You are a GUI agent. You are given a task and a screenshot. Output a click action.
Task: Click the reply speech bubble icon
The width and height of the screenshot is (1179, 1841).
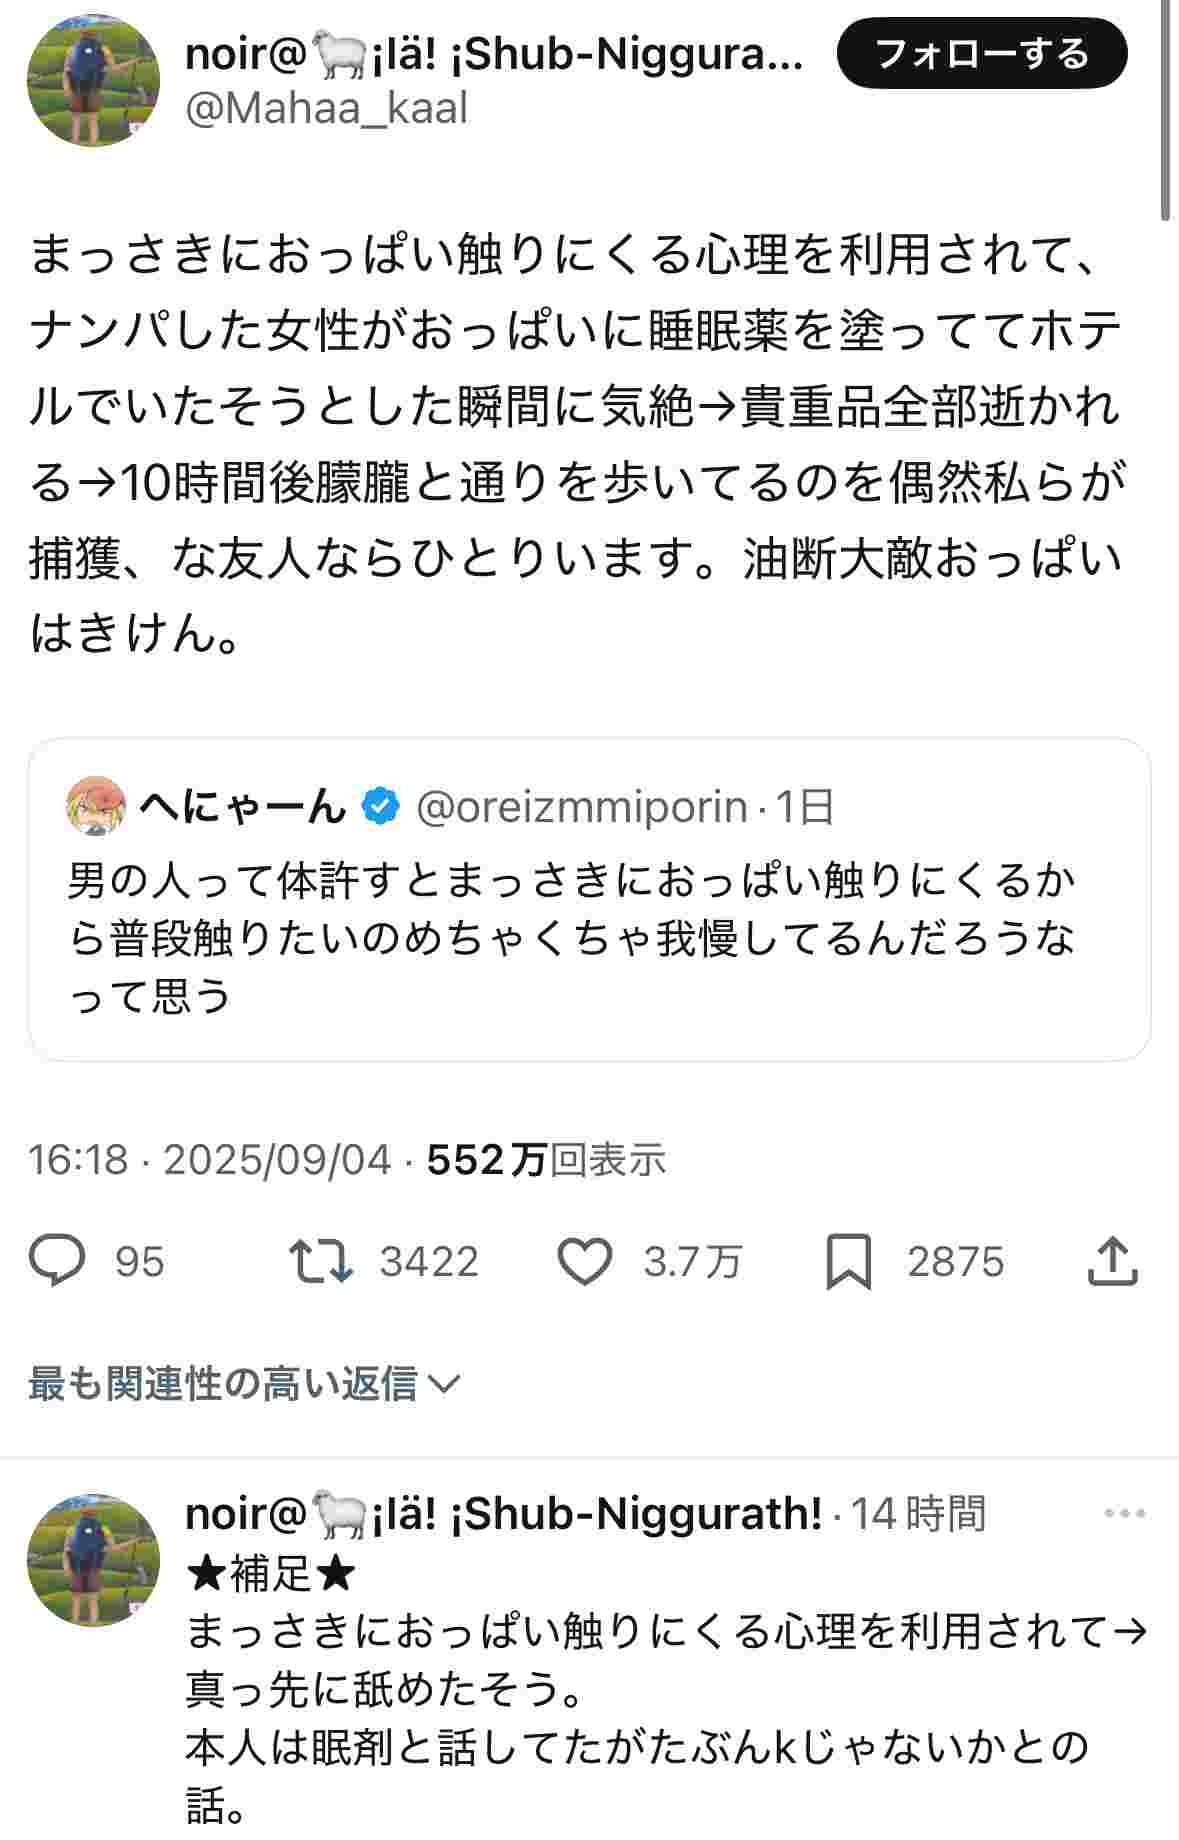pyautogui.click(x=57, y=1261)
